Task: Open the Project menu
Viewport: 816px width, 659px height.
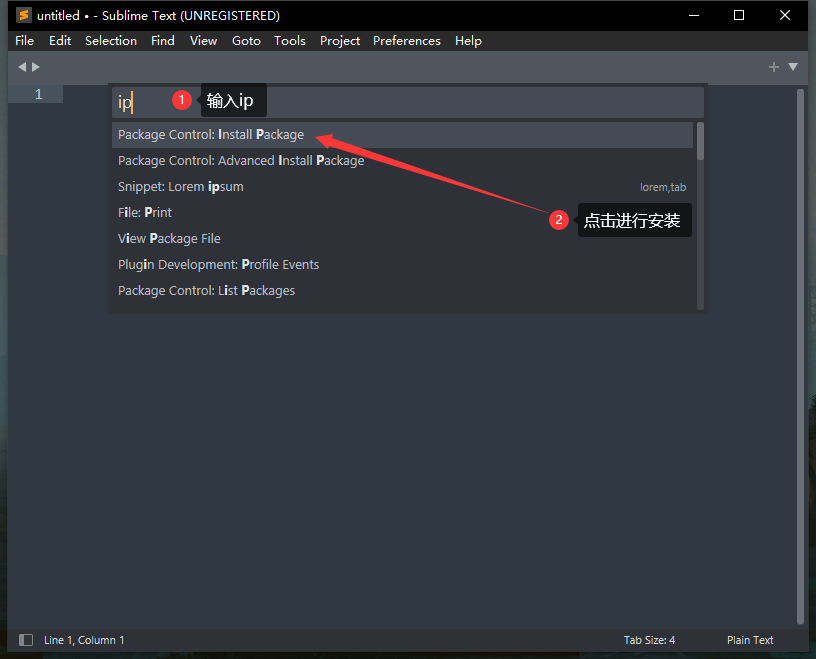Action: (x=340, y=41)
